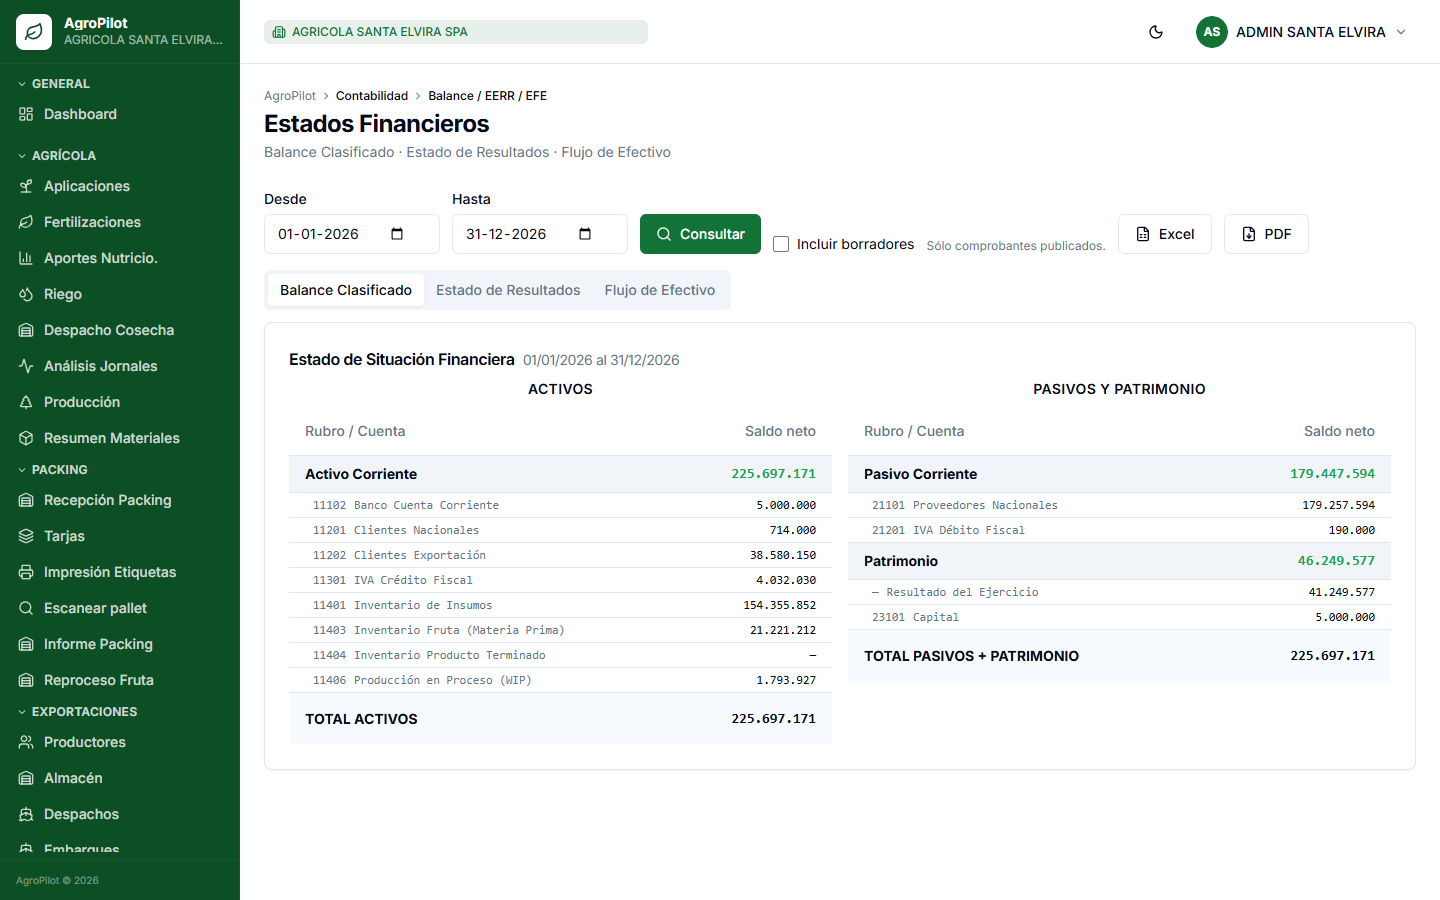Open Almacén warehouse icon
Image resolution: width=1440 pixels, height=900 pixels.
tap(26, 778)
